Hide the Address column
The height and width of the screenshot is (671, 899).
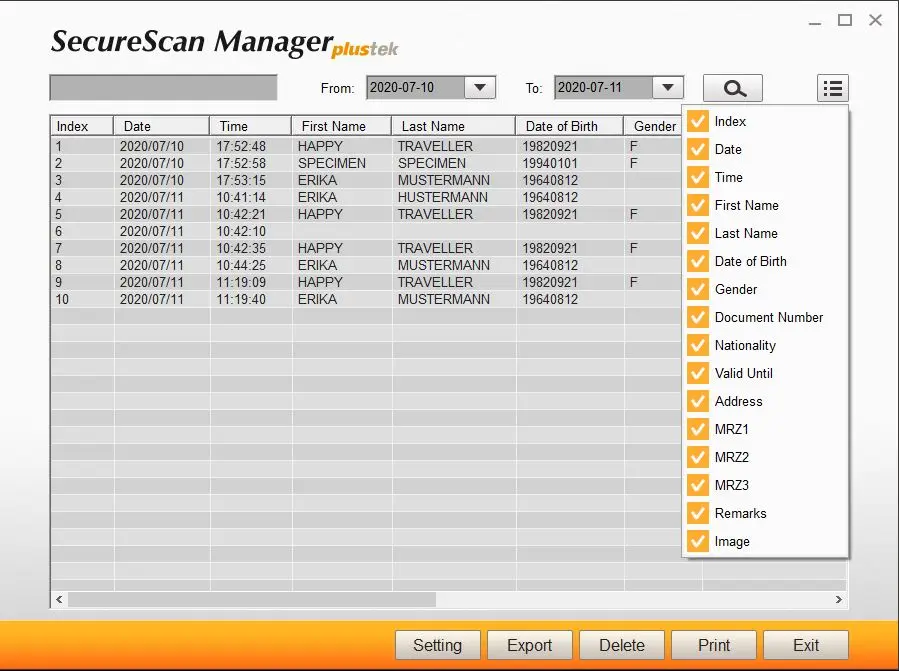(698, 401)
